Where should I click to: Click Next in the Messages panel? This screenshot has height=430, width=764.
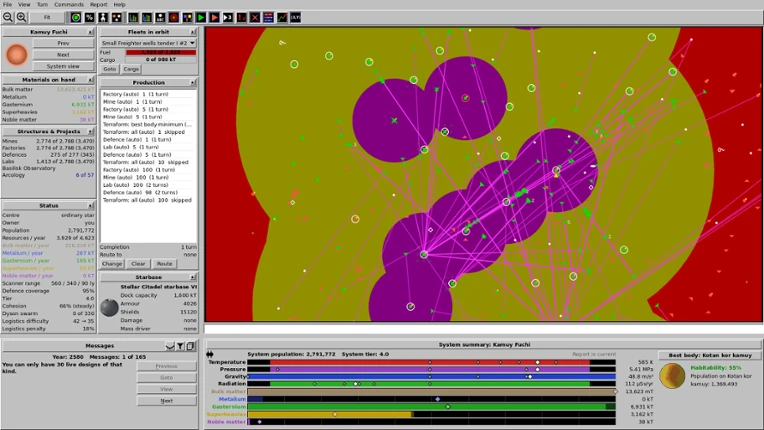click(166, 401)
